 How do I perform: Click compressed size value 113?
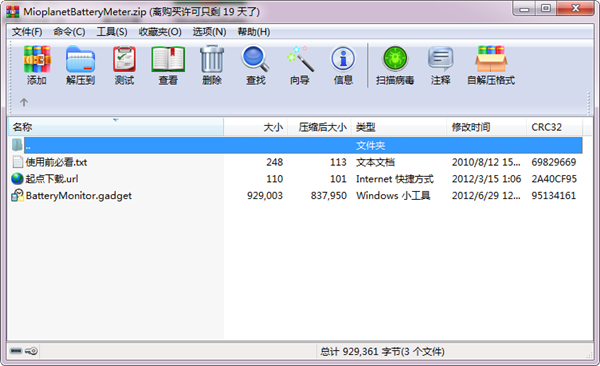point(338,162)
